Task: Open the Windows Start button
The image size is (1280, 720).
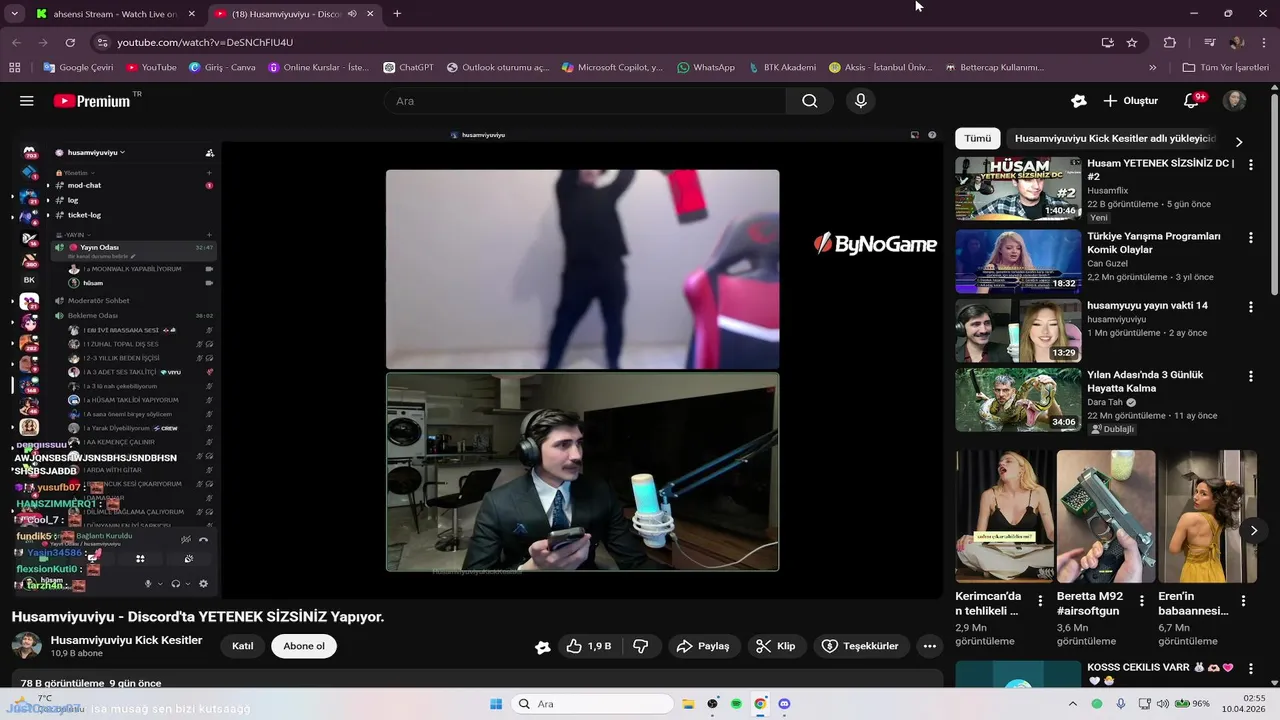Action: (496, 704)
